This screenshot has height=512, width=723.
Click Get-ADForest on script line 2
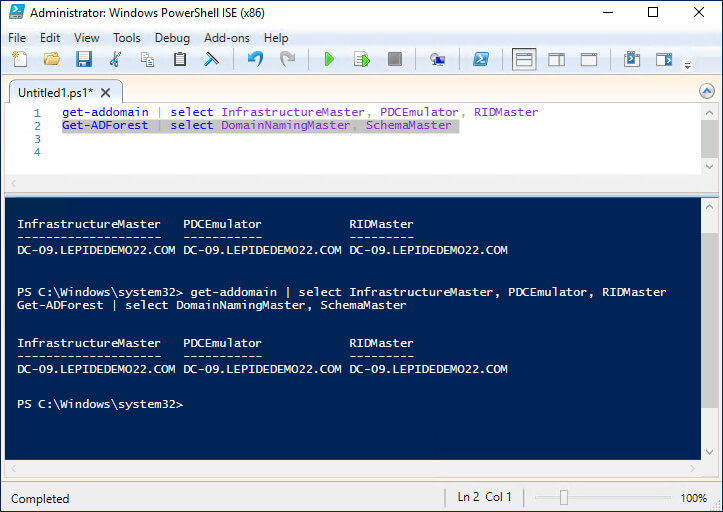coord(105,125)
